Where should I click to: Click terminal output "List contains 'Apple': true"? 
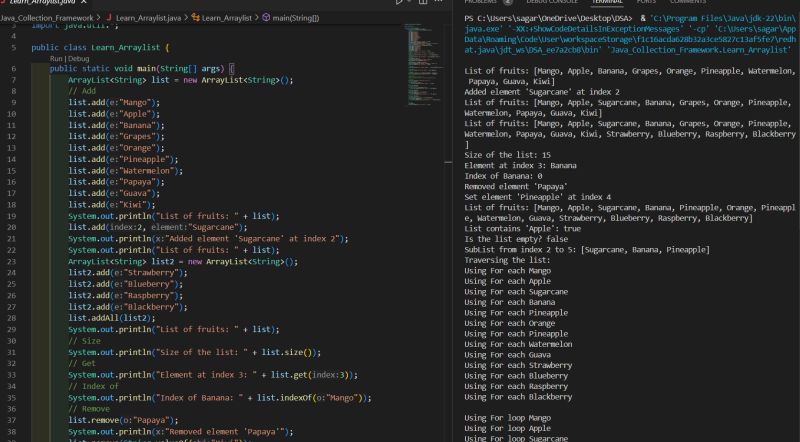(522, 229)
